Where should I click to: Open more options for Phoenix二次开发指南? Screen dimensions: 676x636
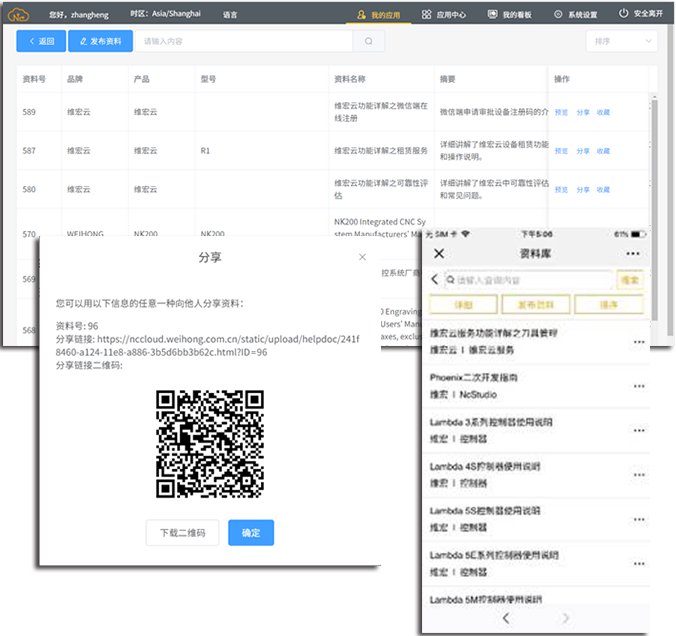pyautogui.click(x=639, y=386)
